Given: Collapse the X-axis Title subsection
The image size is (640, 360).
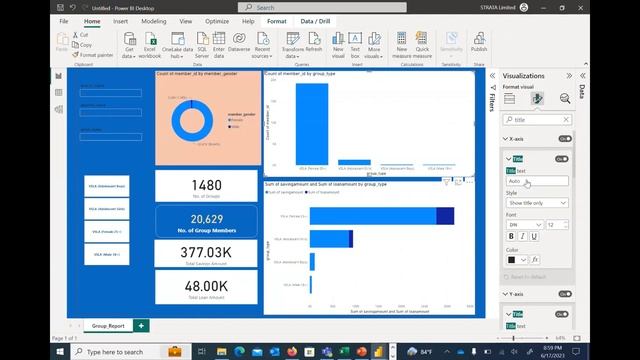Looking at the screenshot, I should tap(509, 159).
